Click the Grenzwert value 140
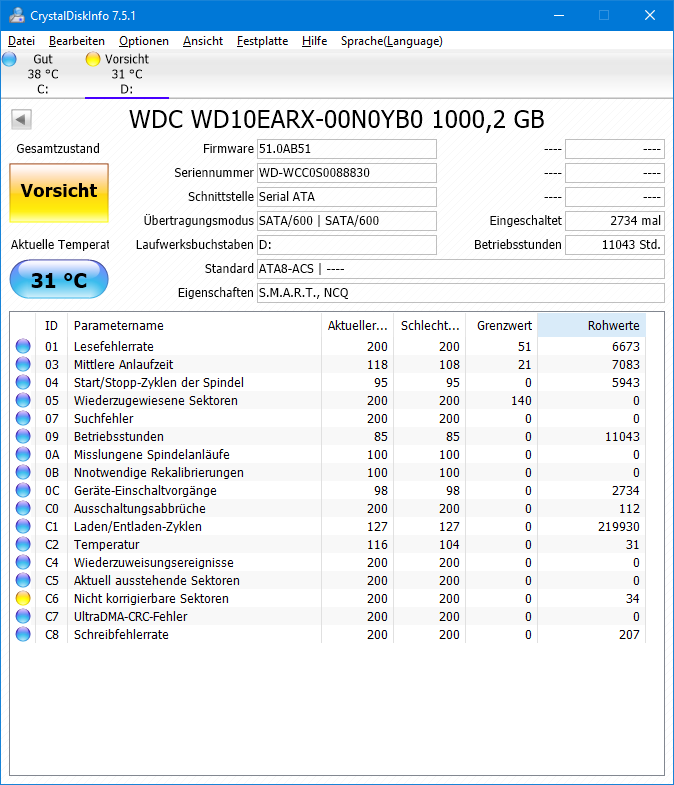Image resolution: width=674 pixels, height=785 pixels. point(521,401)
